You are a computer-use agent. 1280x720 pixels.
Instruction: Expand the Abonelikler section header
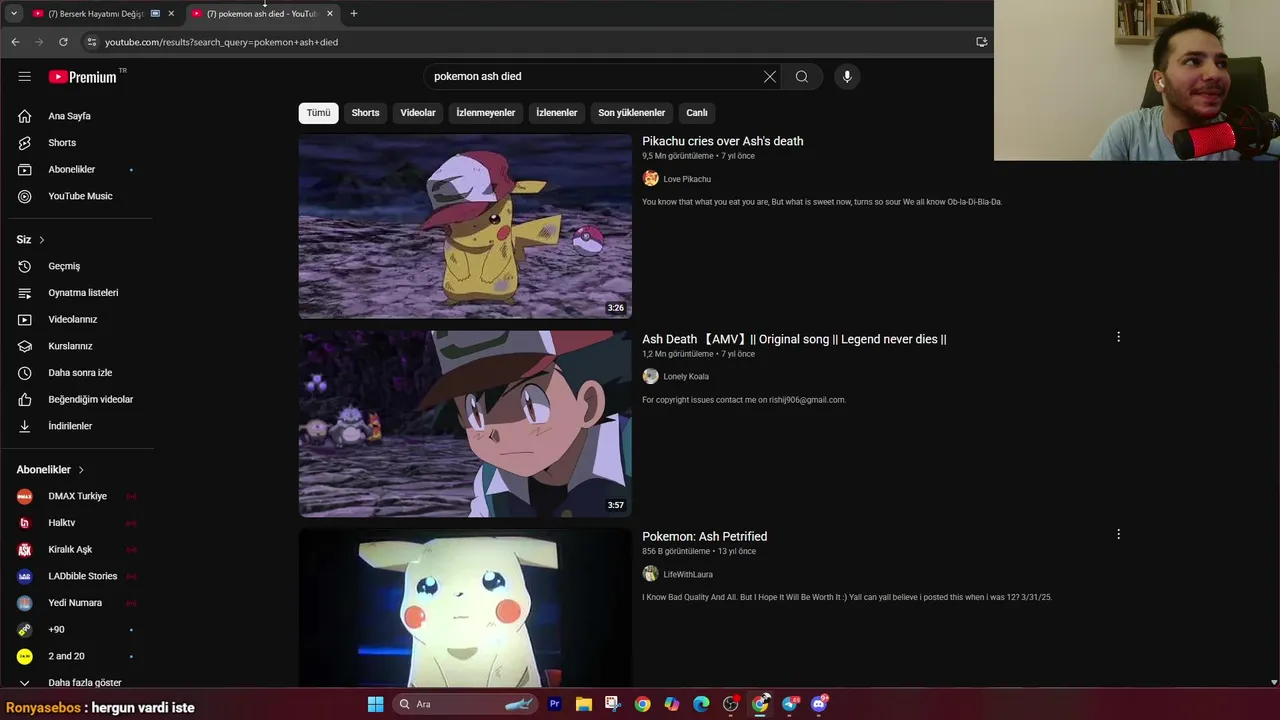coord(50,470)
